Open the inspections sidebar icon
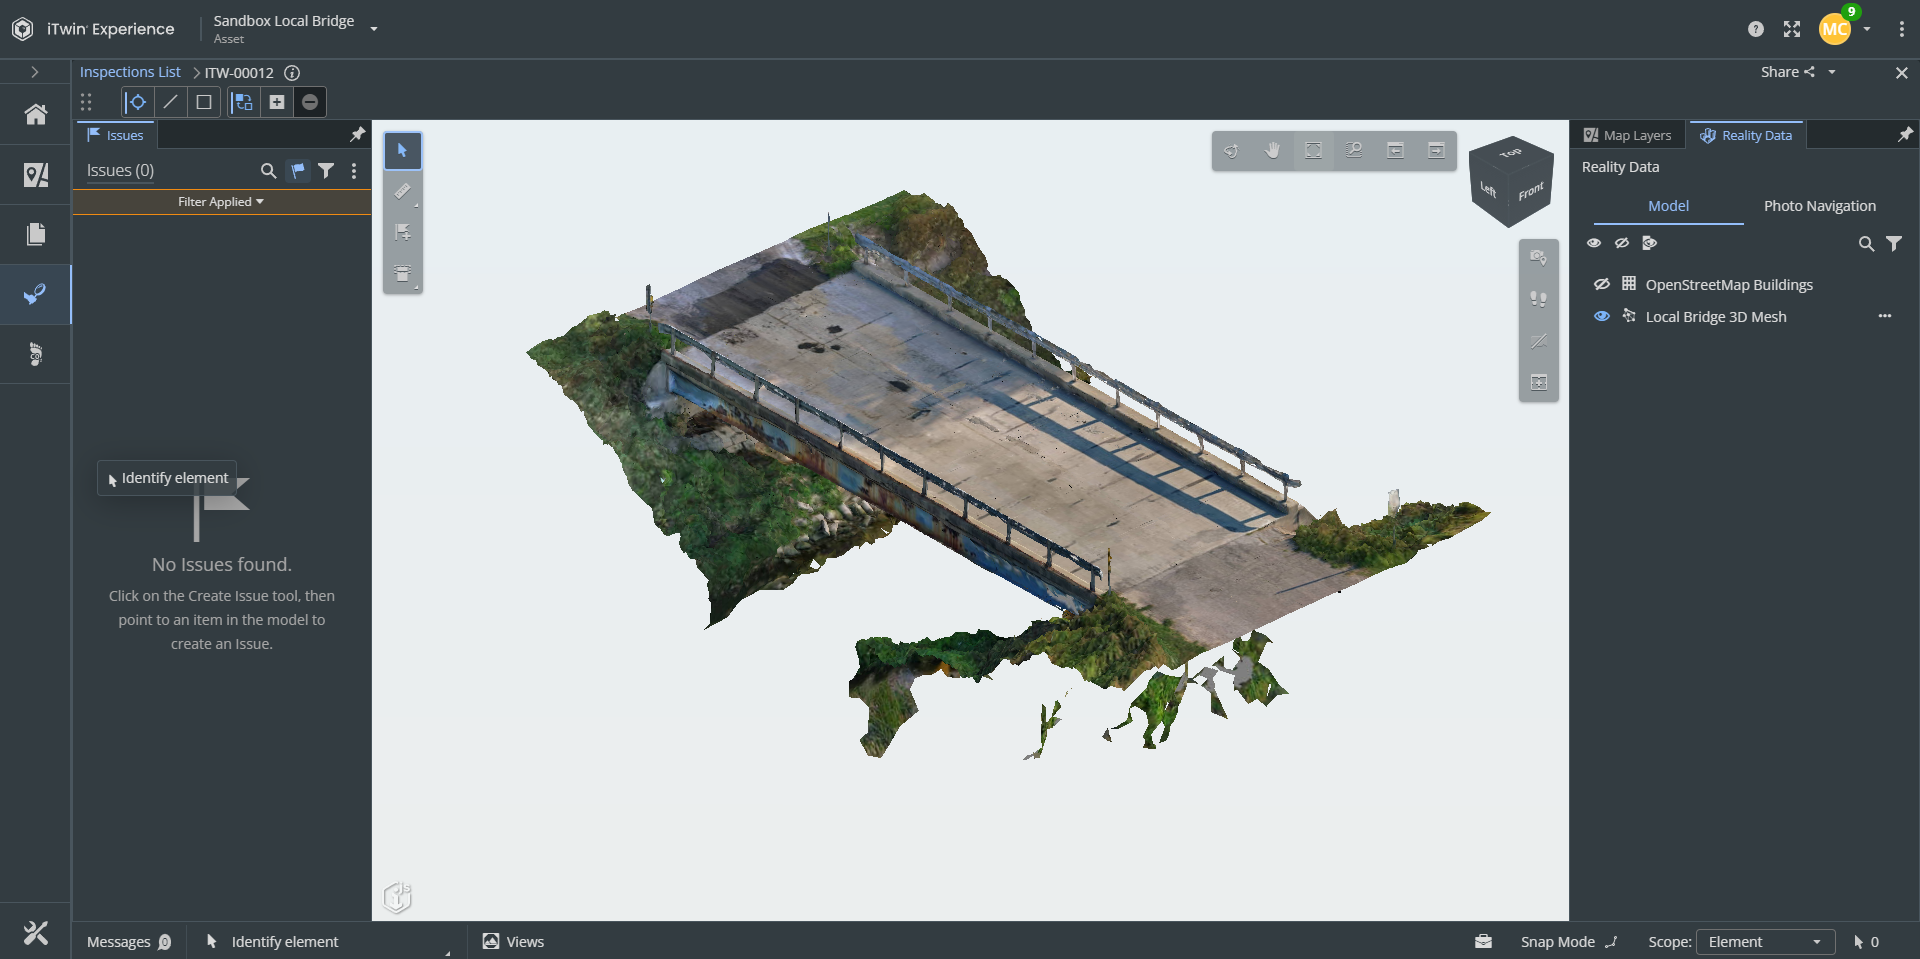Viewport: 1920px width, 959px height. [x=36, y=294]
